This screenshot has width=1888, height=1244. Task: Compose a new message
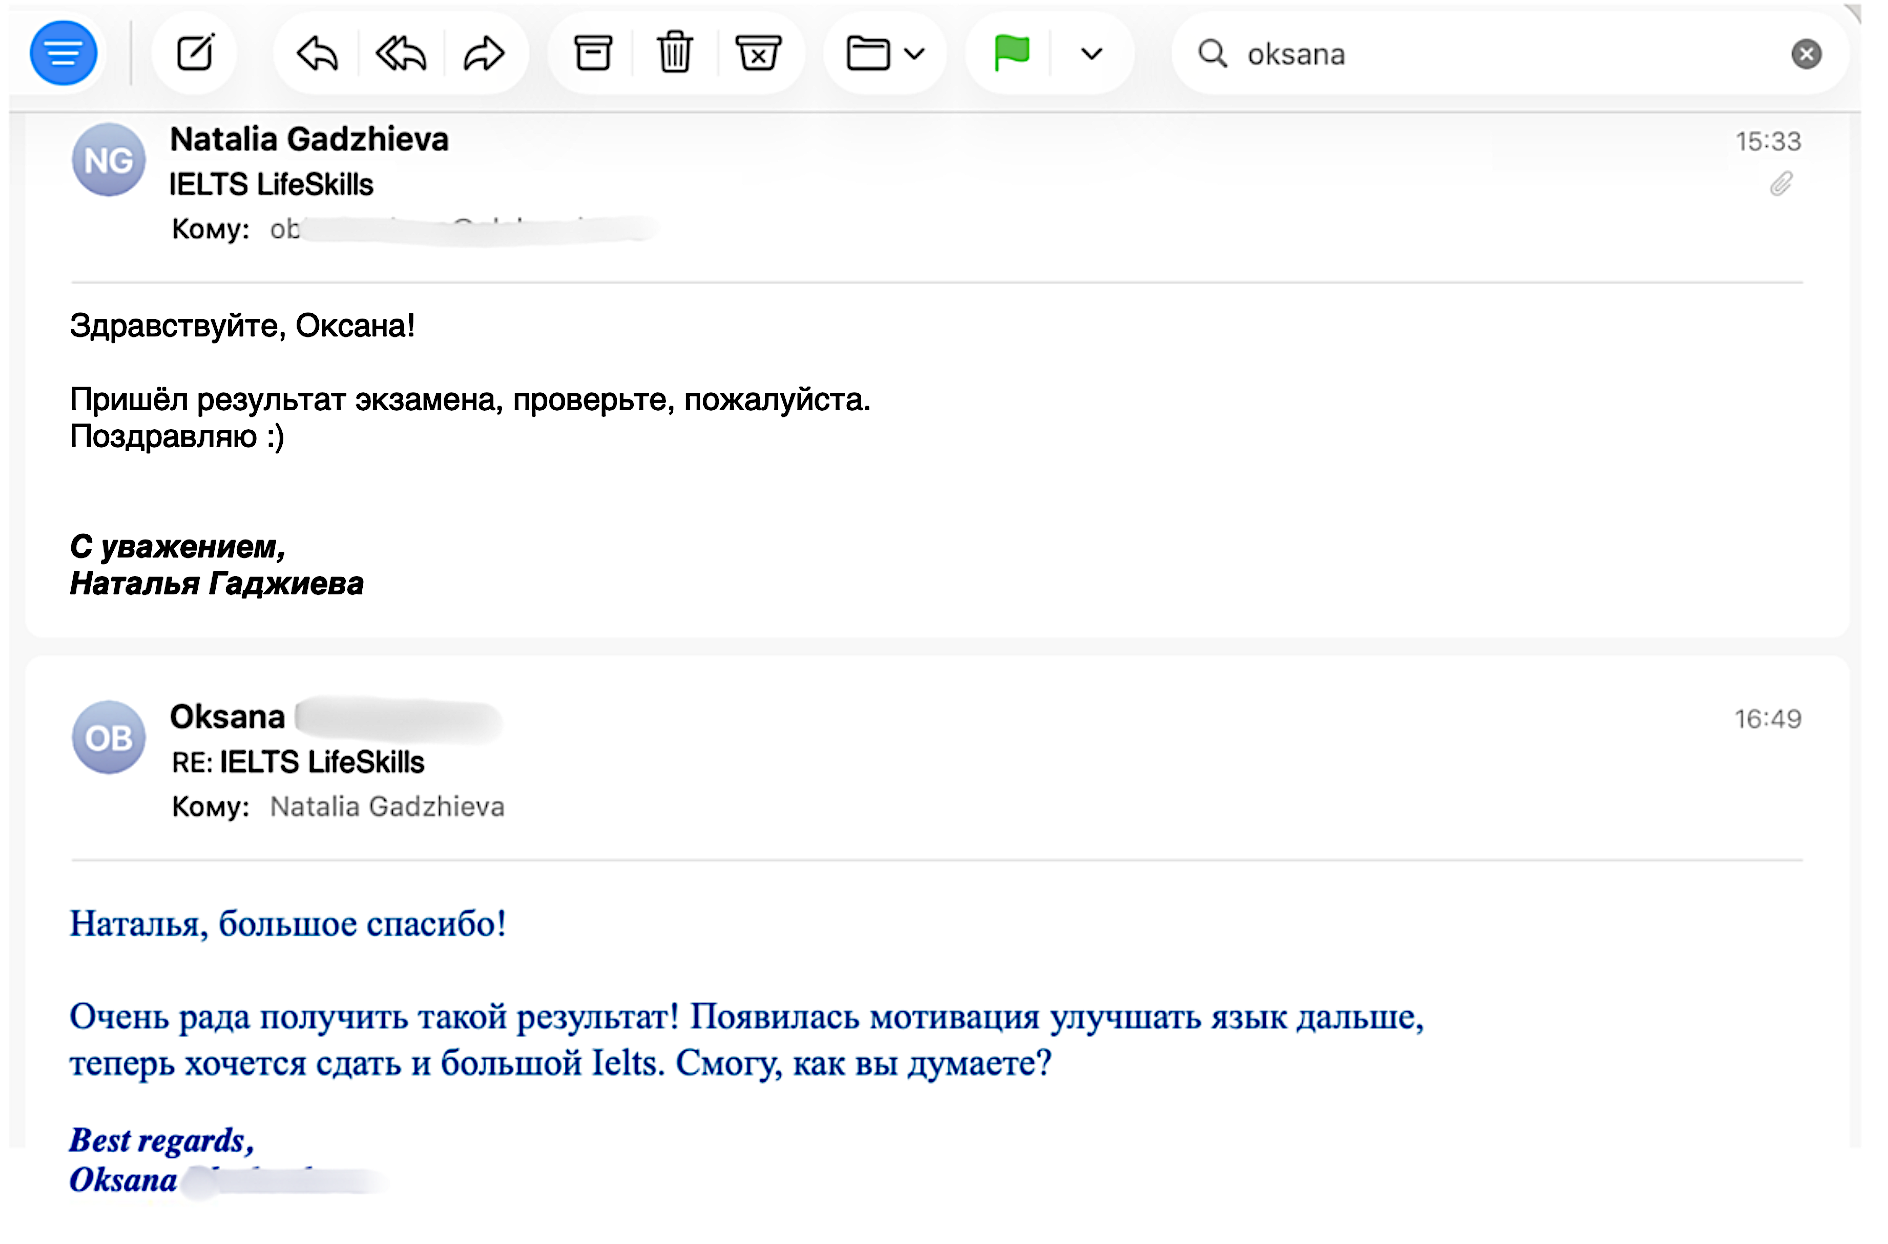(x=195, y=53)
